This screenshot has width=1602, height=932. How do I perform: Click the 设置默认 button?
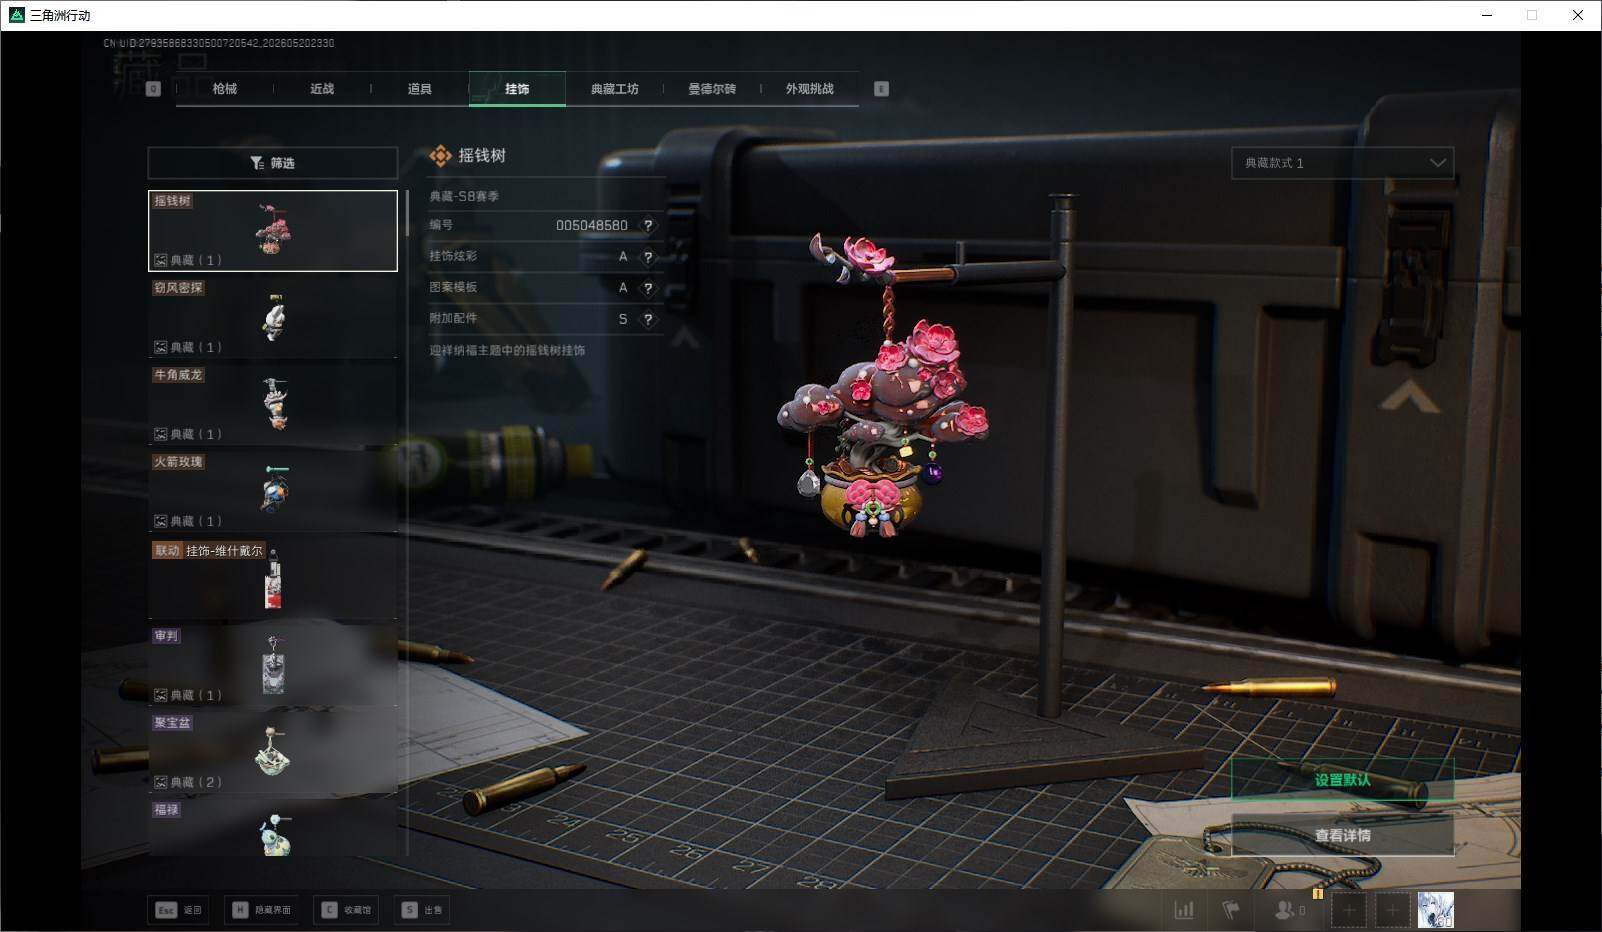click(1342, 780)
